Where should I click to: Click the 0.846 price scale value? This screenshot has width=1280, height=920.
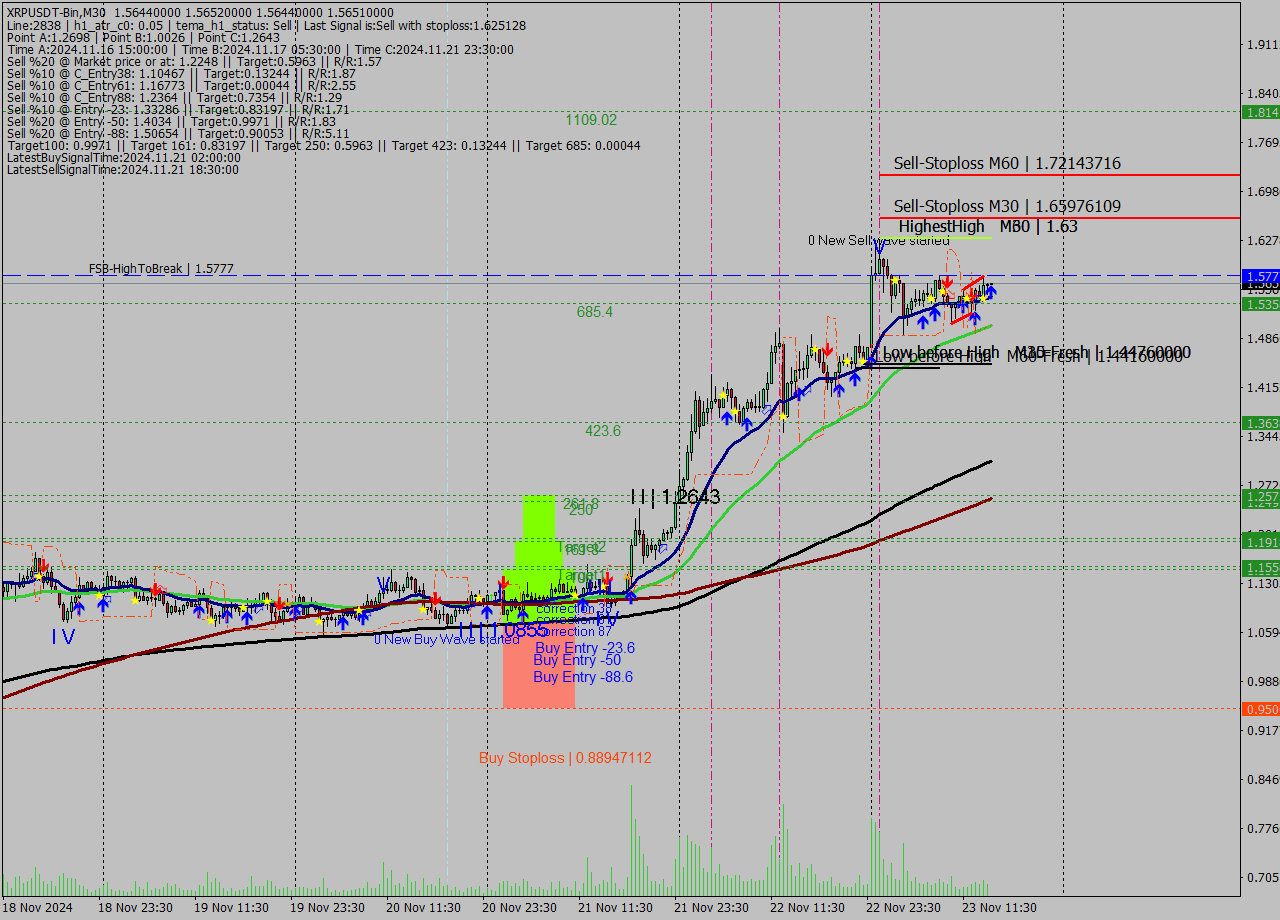pyautogui.click(x=1262, y=779)
